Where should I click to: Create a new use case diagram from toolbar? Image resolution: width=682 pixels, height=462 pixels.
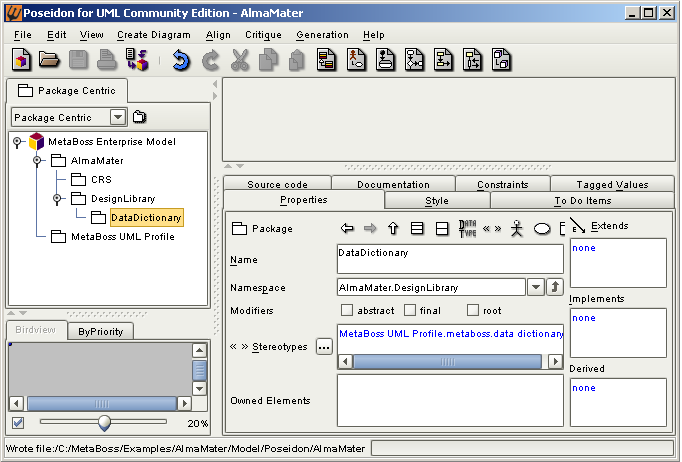(x=356, y=61)
